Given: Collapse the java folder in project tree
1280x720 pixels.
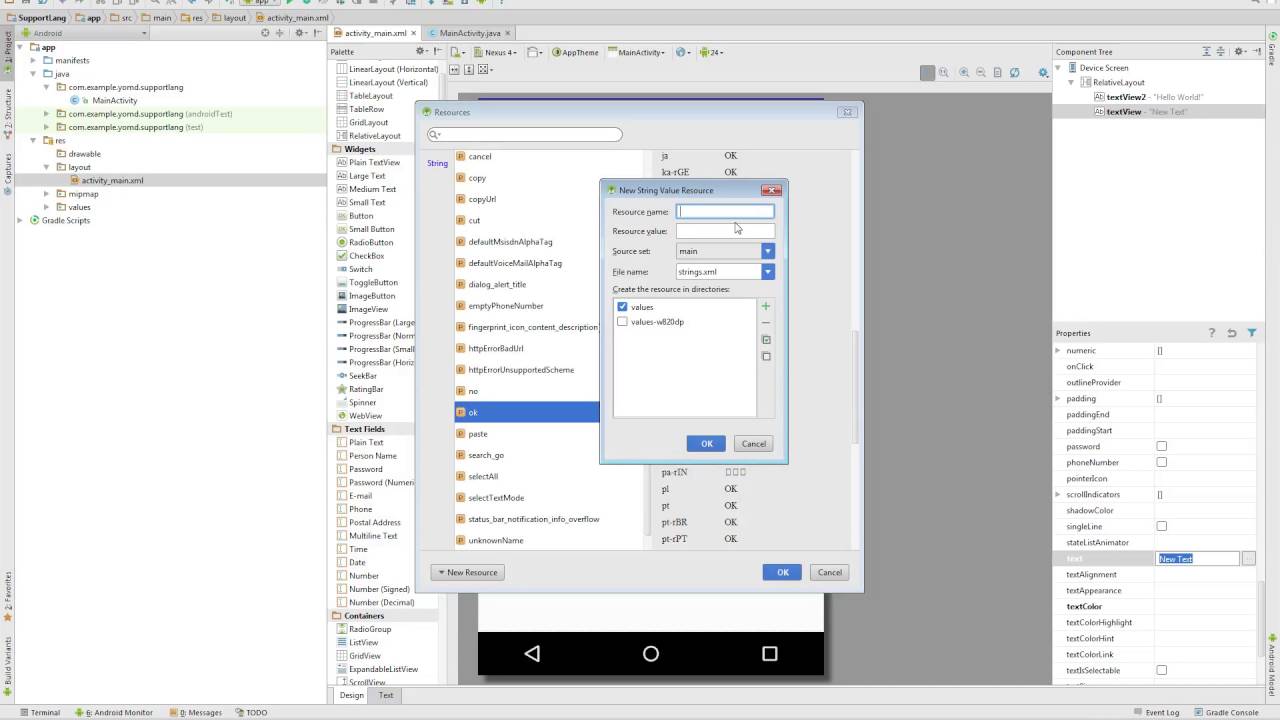Looking at the screenshot, I should coord(33,74).
